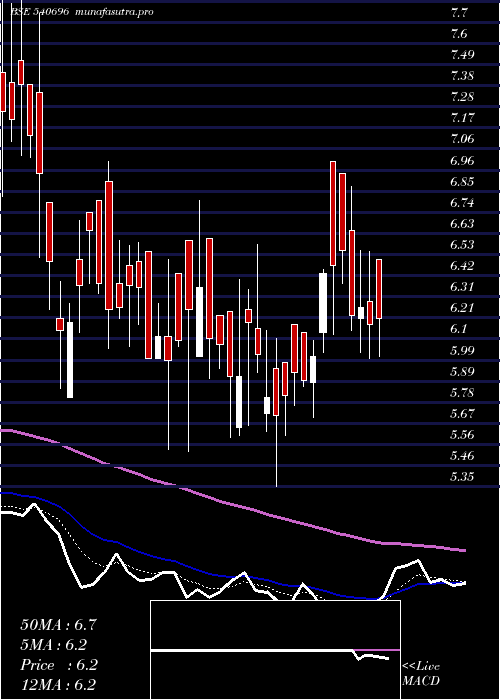Click the 6.74 price axis label

[x=462, y=202]
